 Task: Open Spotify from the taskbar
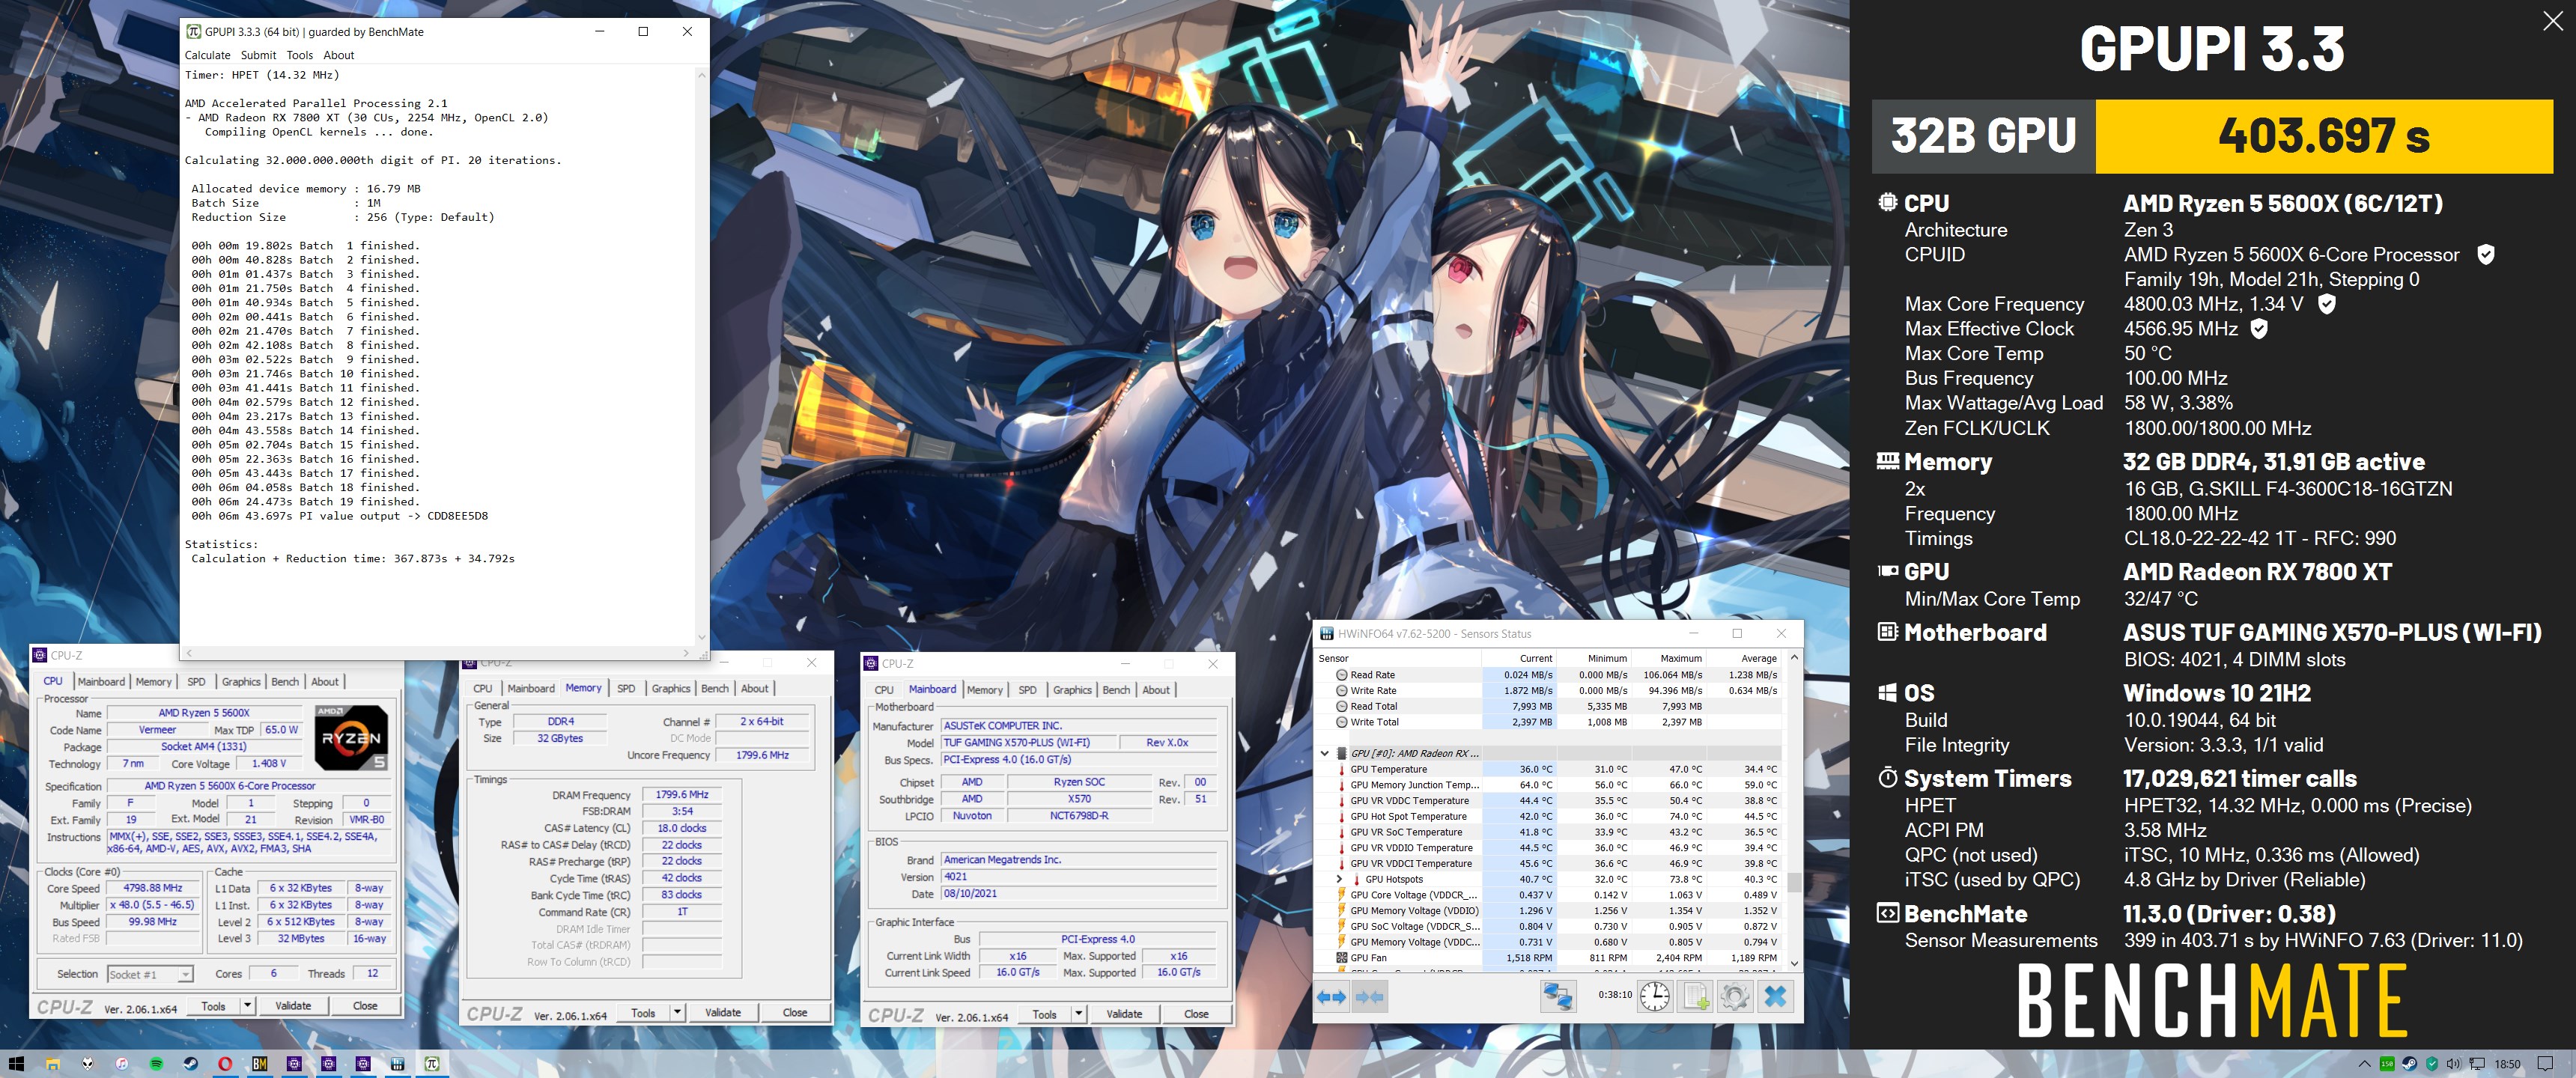[x=156, y=1064]
